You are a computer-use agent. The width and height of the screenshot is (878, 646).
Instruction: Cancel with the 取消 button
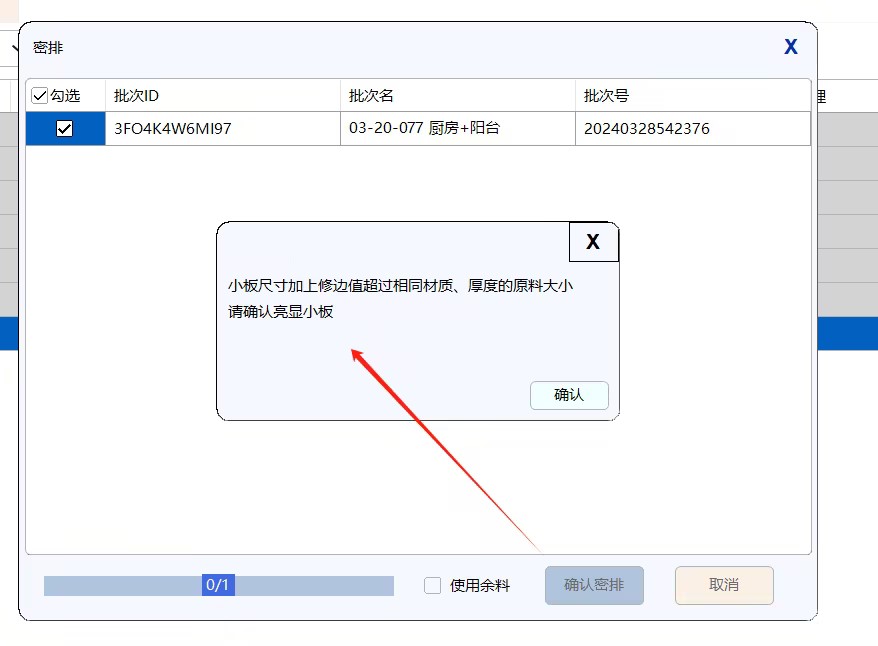[724, 585]
